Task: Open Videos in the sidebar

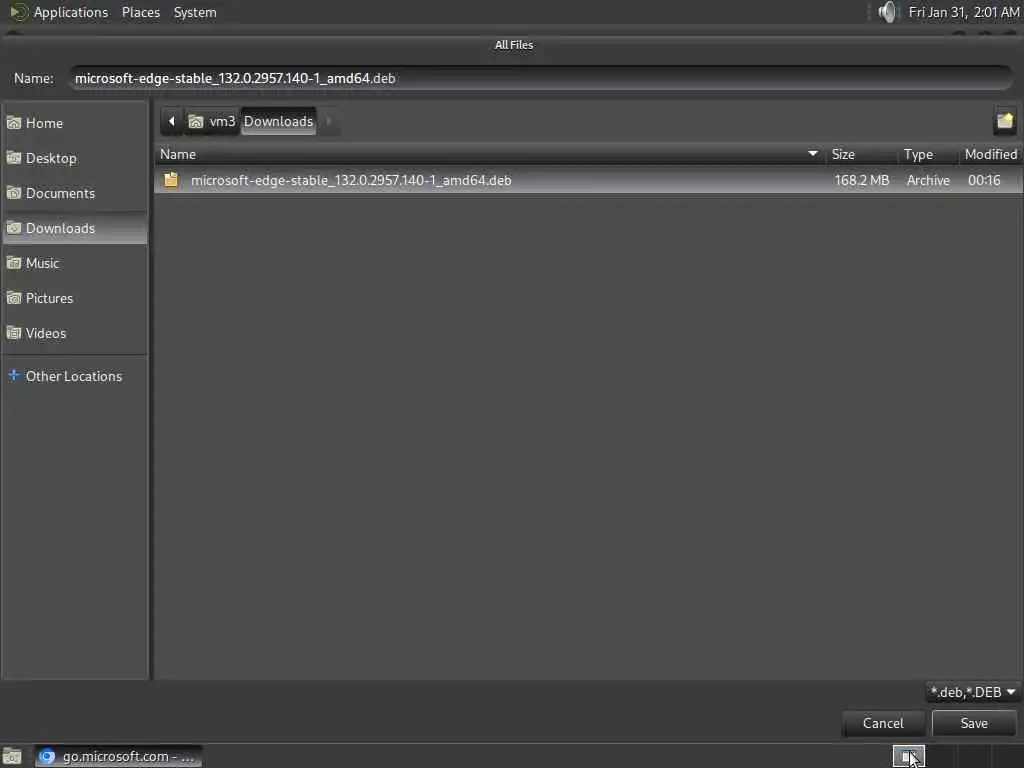Action: [x=75, y=333]
